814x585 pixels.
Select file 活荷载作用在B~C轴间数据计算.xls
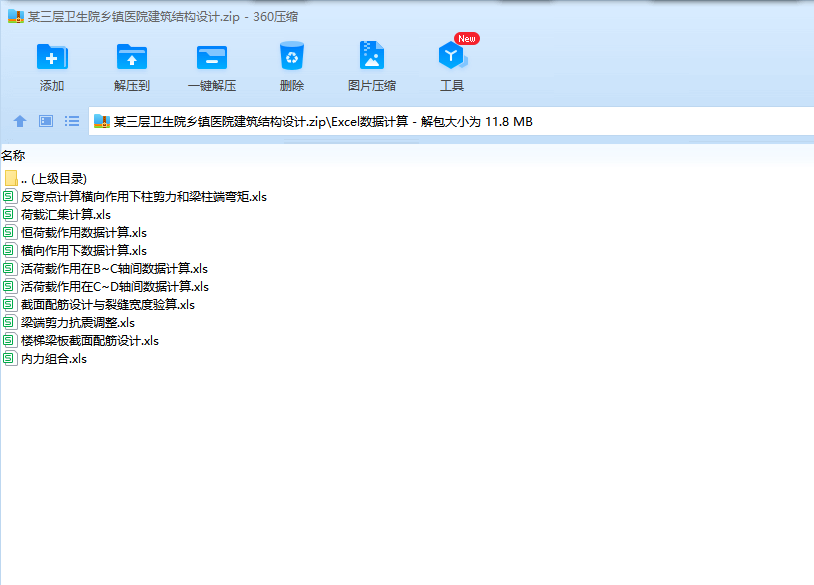click(x=114, y=269)
